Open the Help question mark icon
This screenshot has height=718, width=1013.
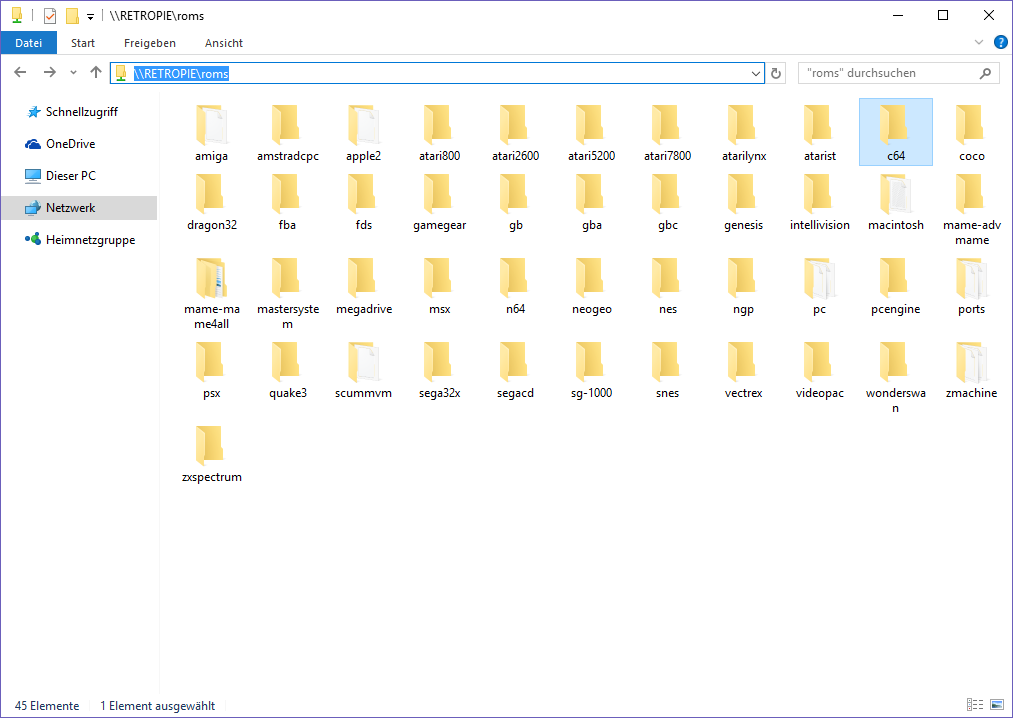1000,42
